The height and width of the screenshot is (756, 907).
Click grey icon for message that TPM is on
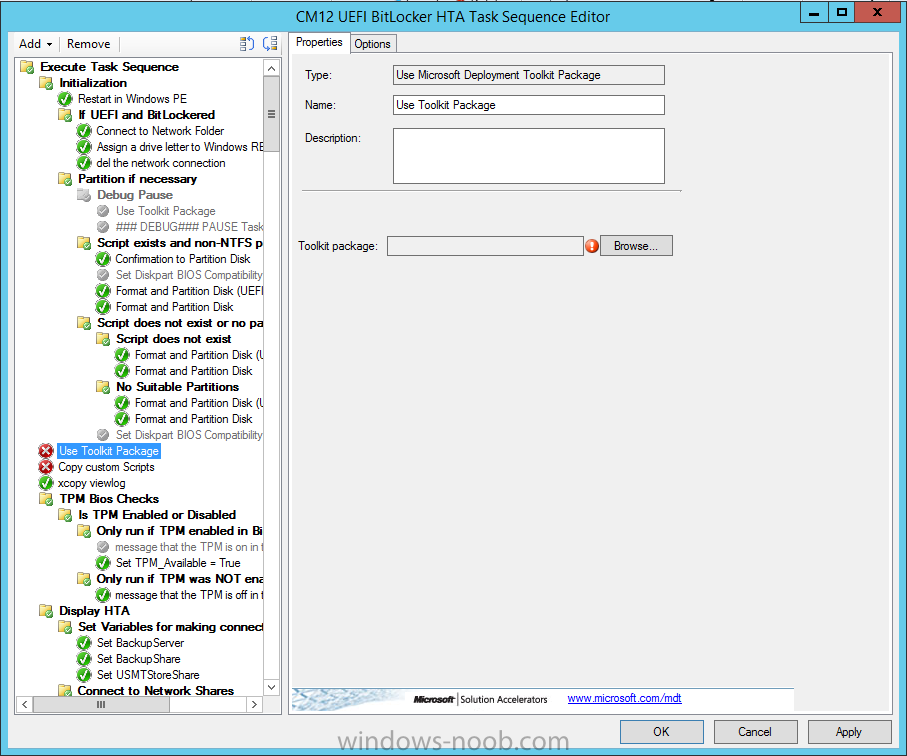103,547
